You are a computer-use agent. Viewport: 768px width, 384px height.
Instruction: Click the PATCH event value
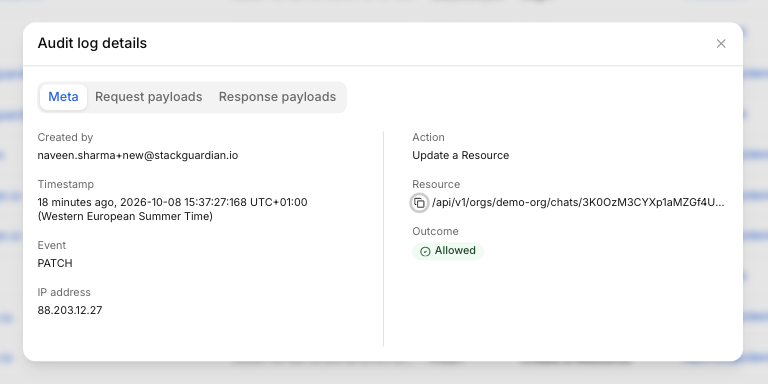coord(55,264)
